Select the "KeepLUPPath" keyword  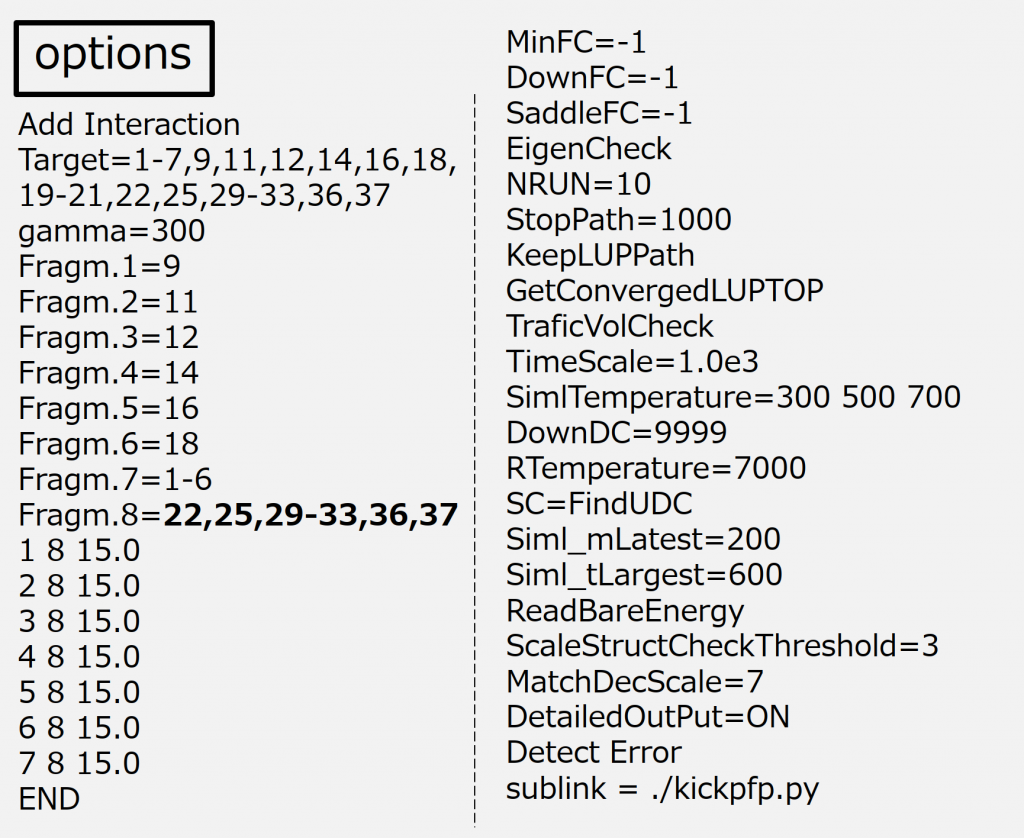[x=600, y=255]
